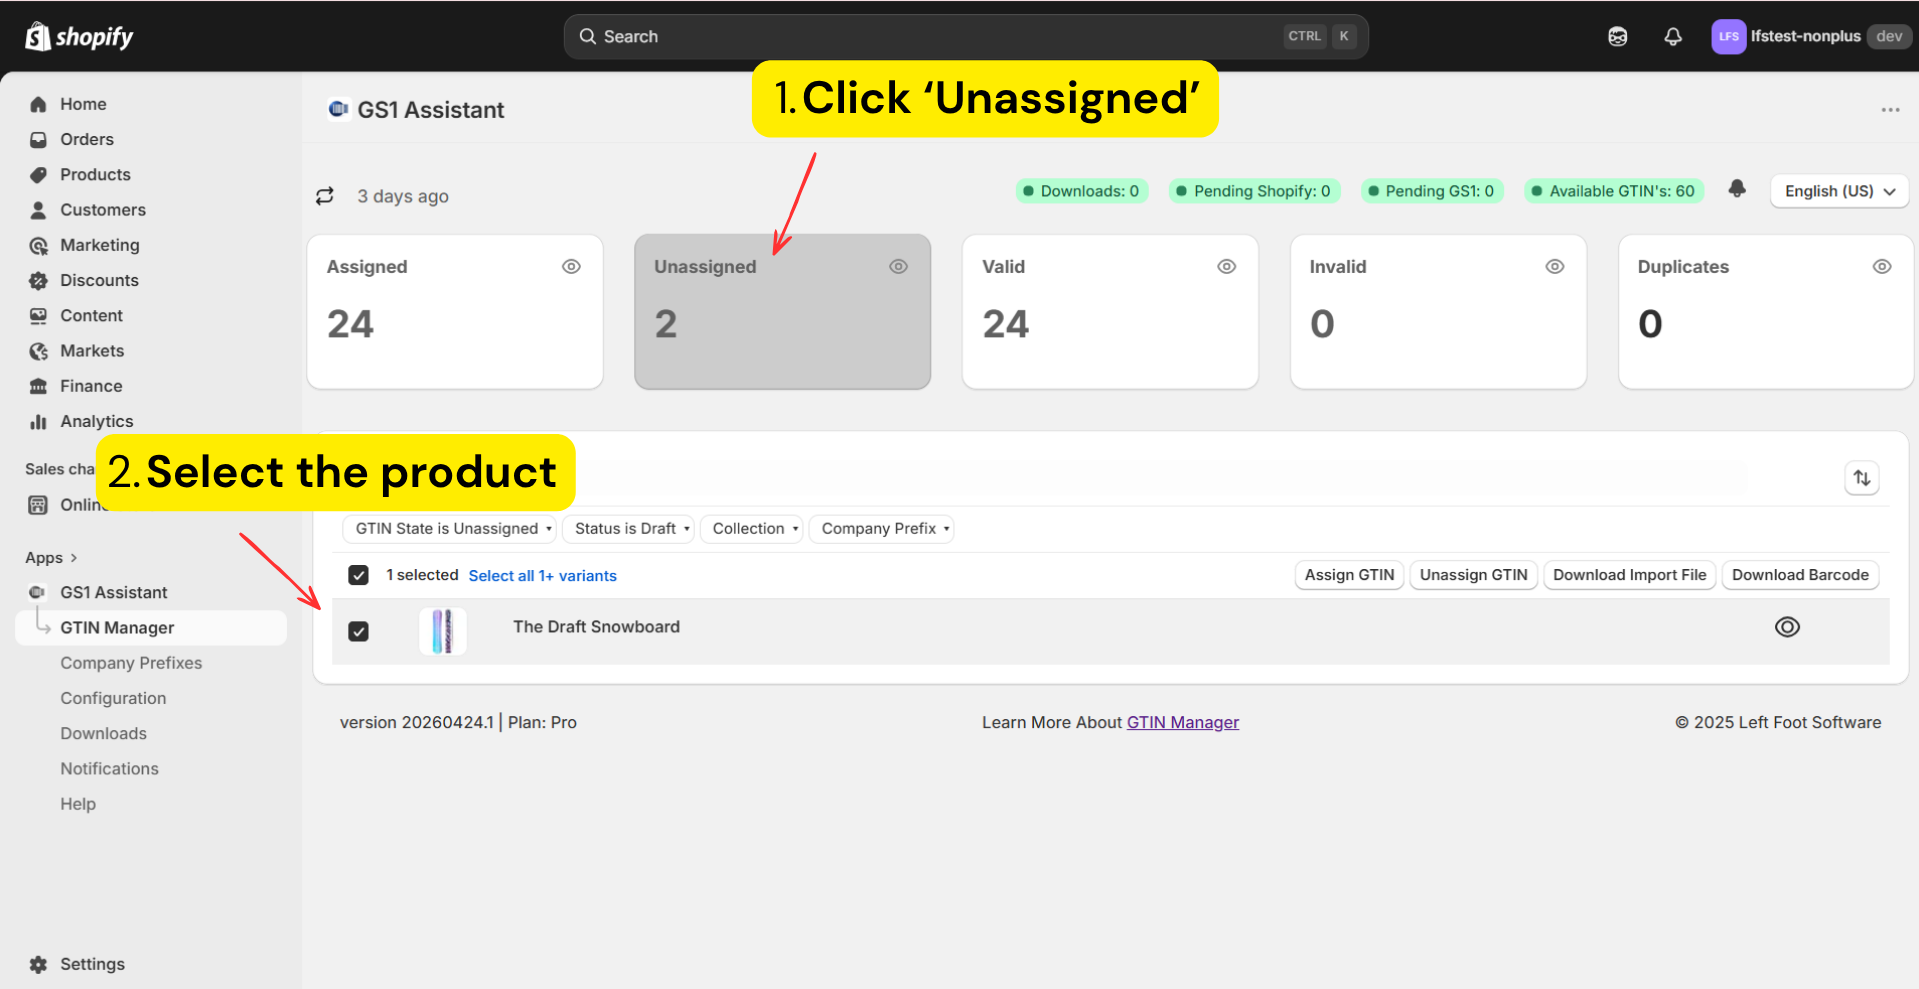Click the Finance bank icon
This screenshot has width=1919, height=989.
(39, 386)
